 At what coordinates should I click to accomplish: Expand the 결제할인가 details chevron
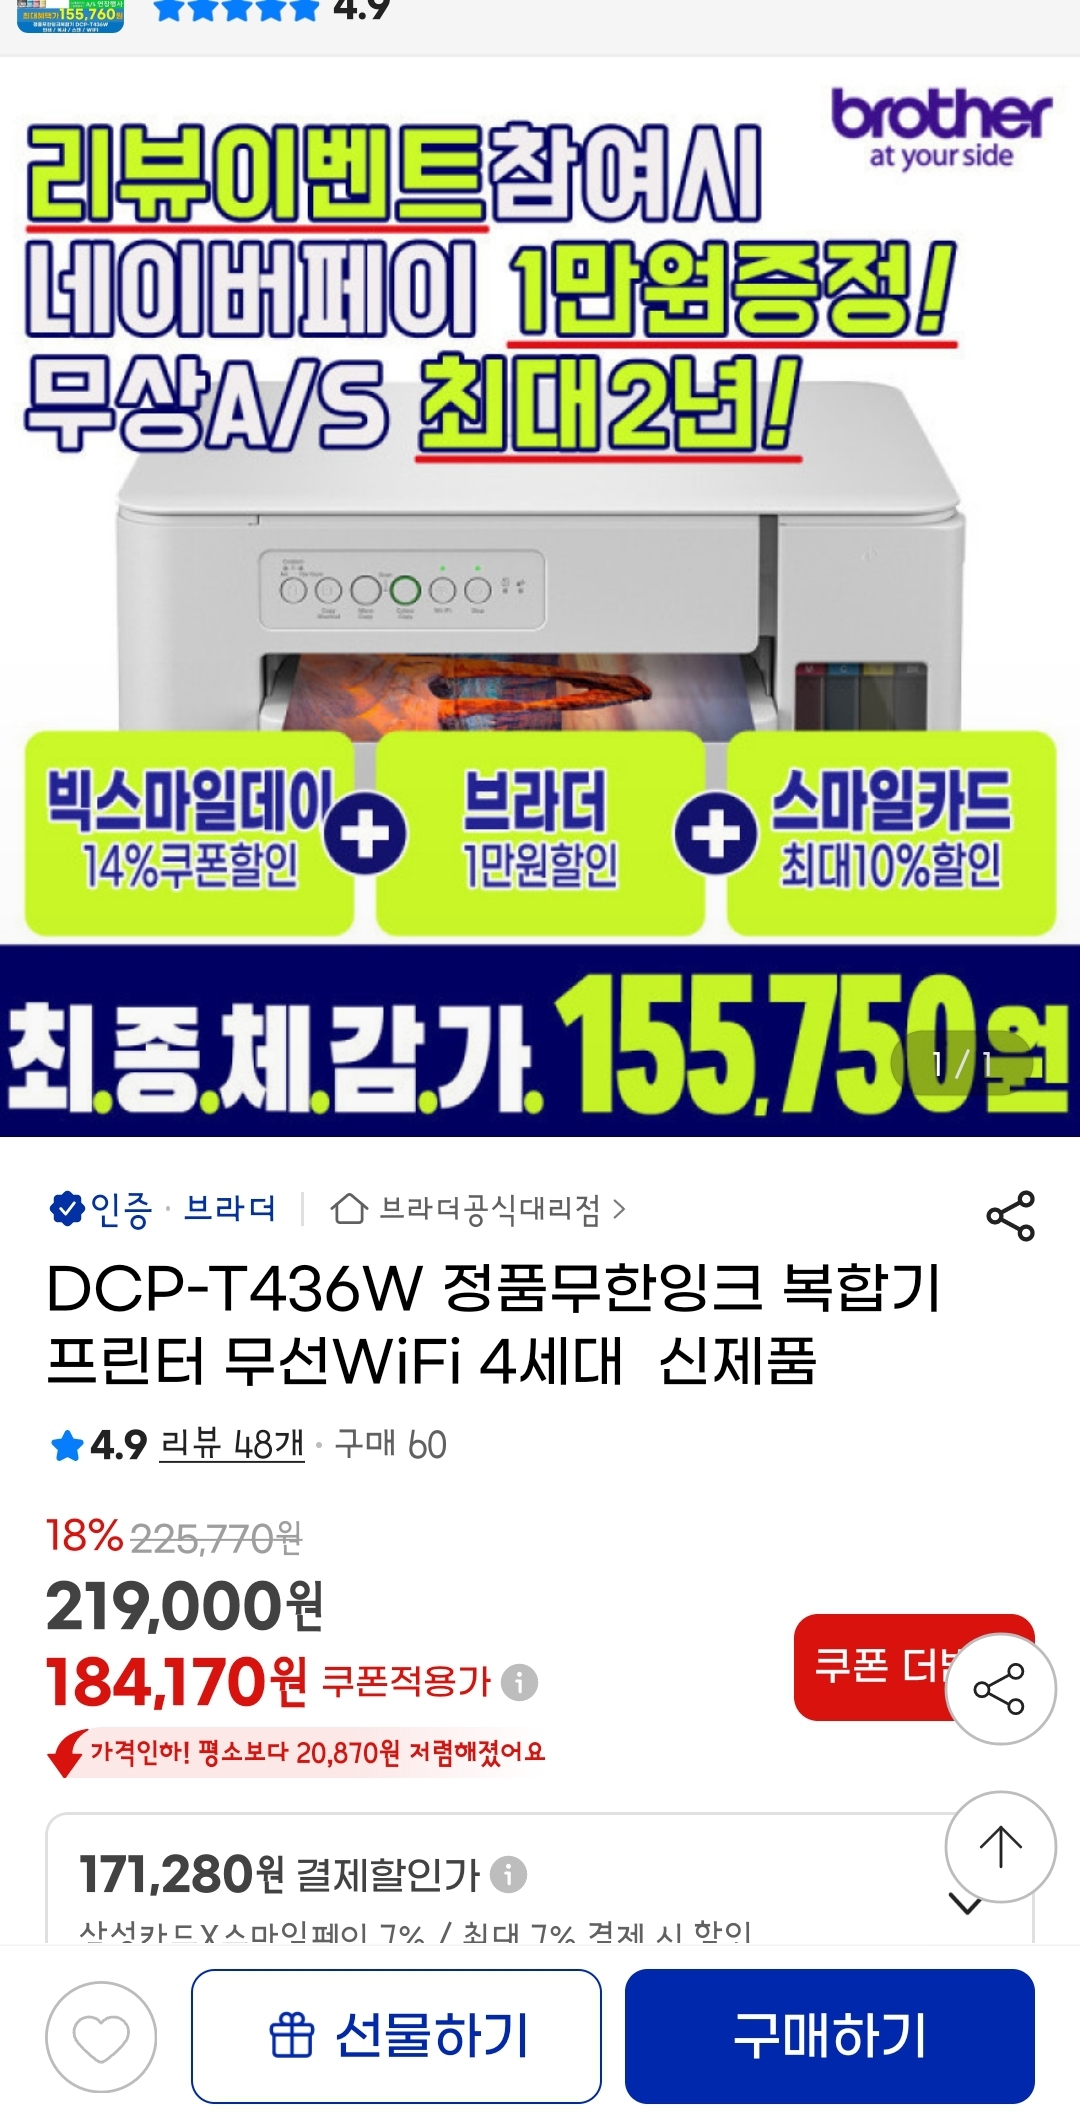pyautogui.click(x=965, y=1903)
